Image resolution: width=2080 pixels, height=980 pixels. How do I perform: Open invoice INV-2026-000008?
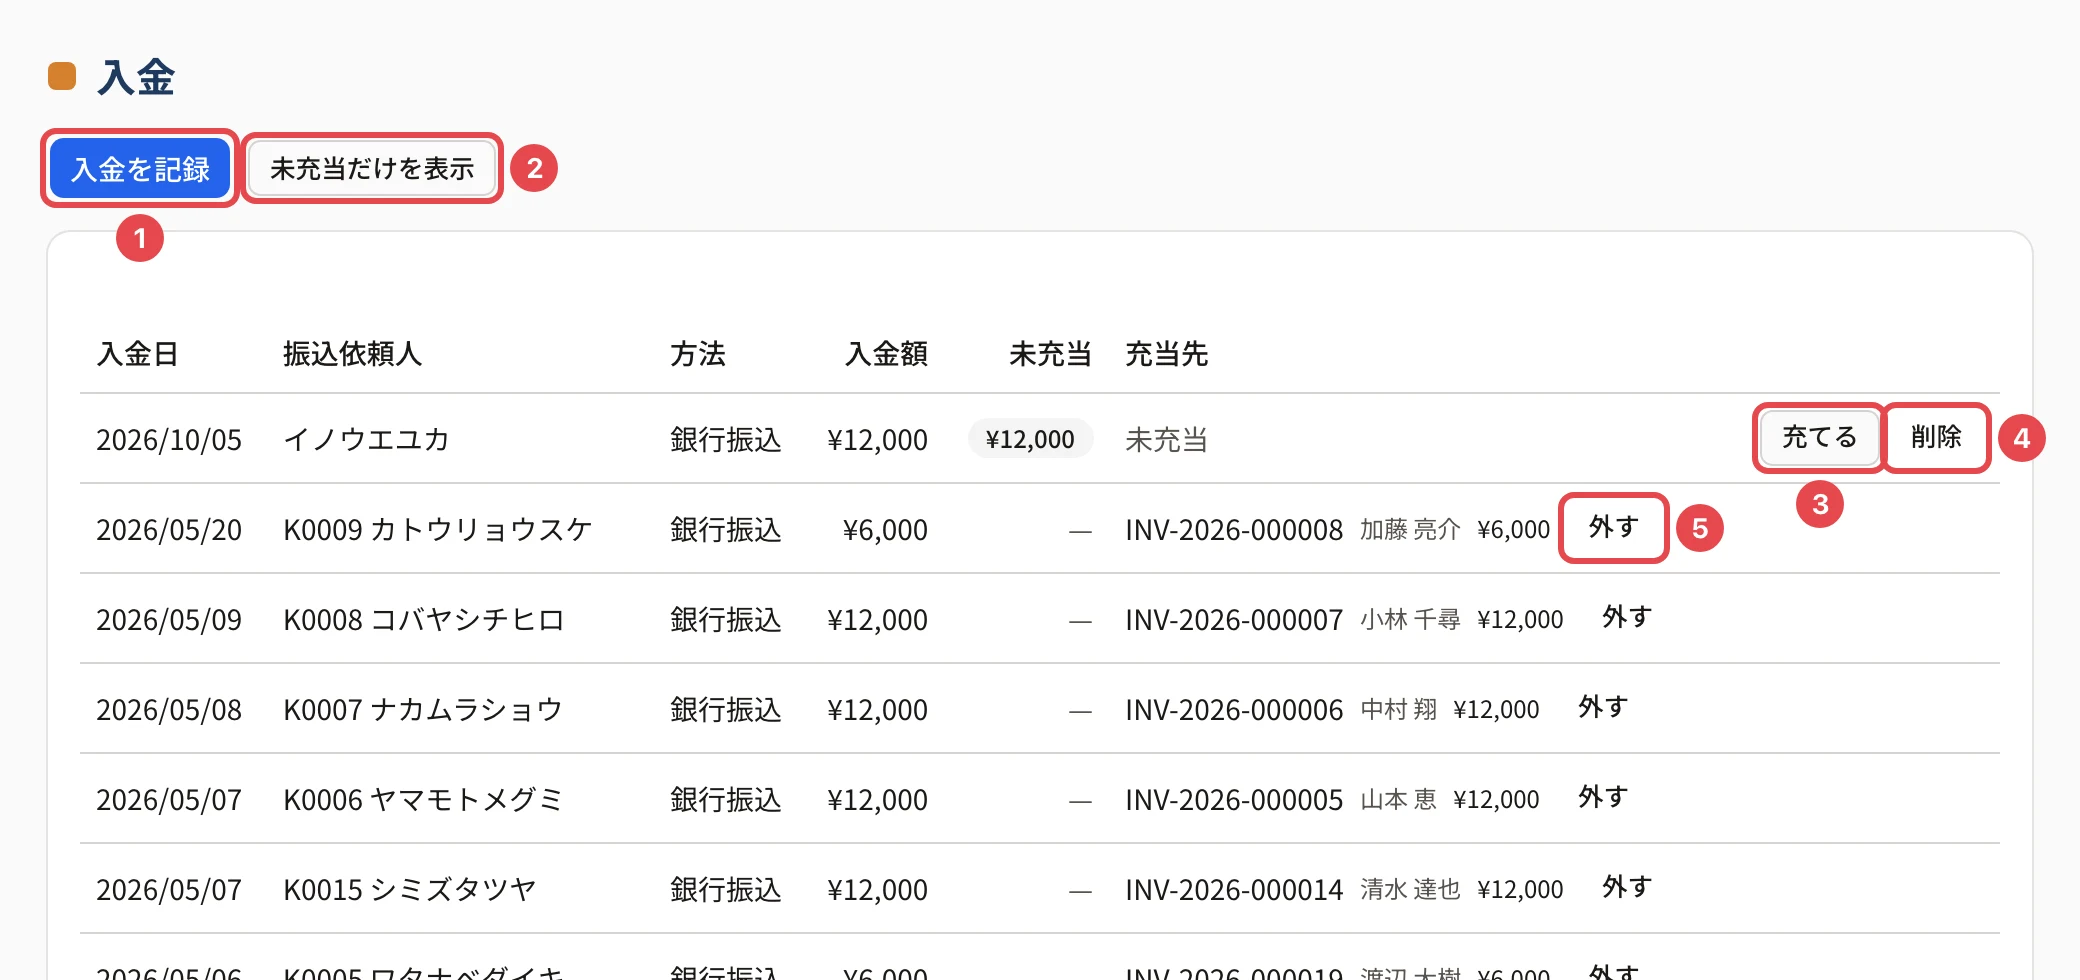click(1234, 530)
